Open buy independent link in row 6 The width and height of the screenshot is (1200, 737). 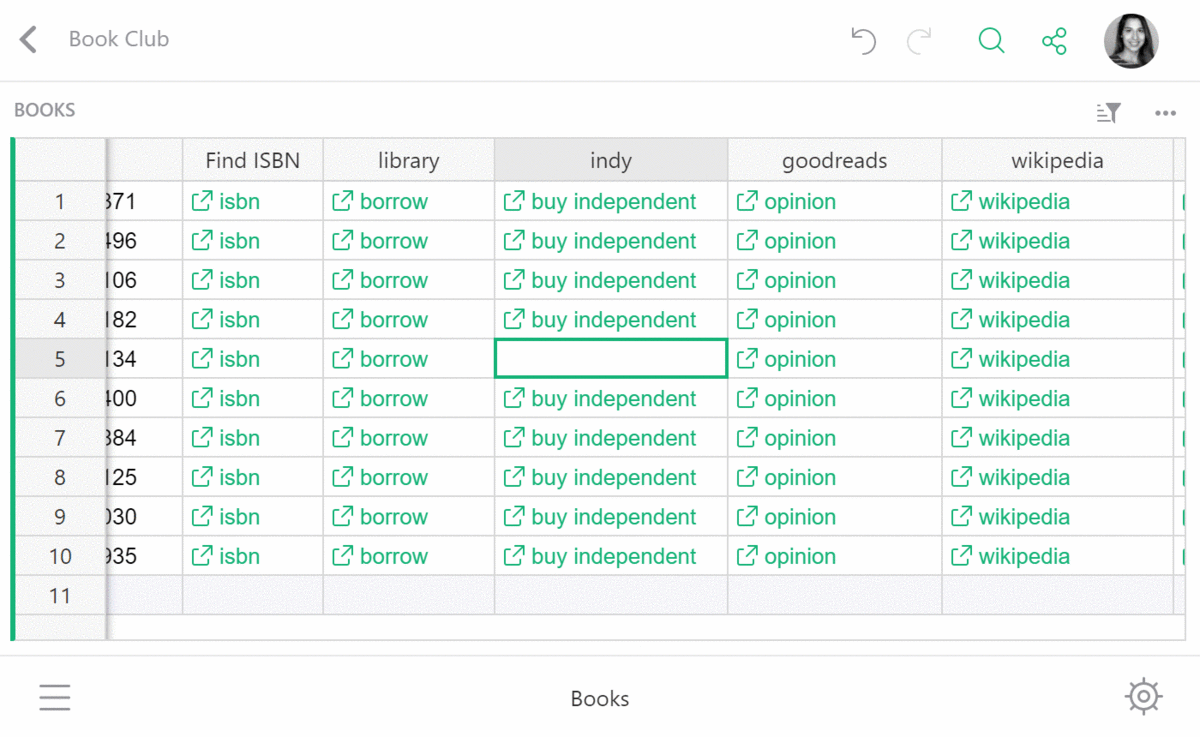613,399
